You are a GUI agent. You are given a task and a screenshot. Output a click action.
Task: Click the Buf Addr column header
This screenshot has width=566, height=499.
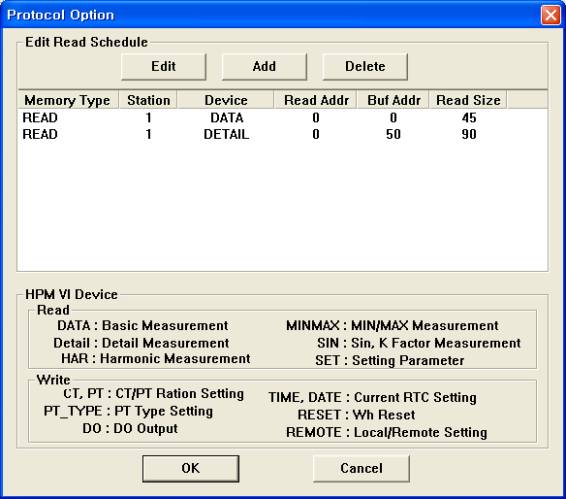coord(393,100)
